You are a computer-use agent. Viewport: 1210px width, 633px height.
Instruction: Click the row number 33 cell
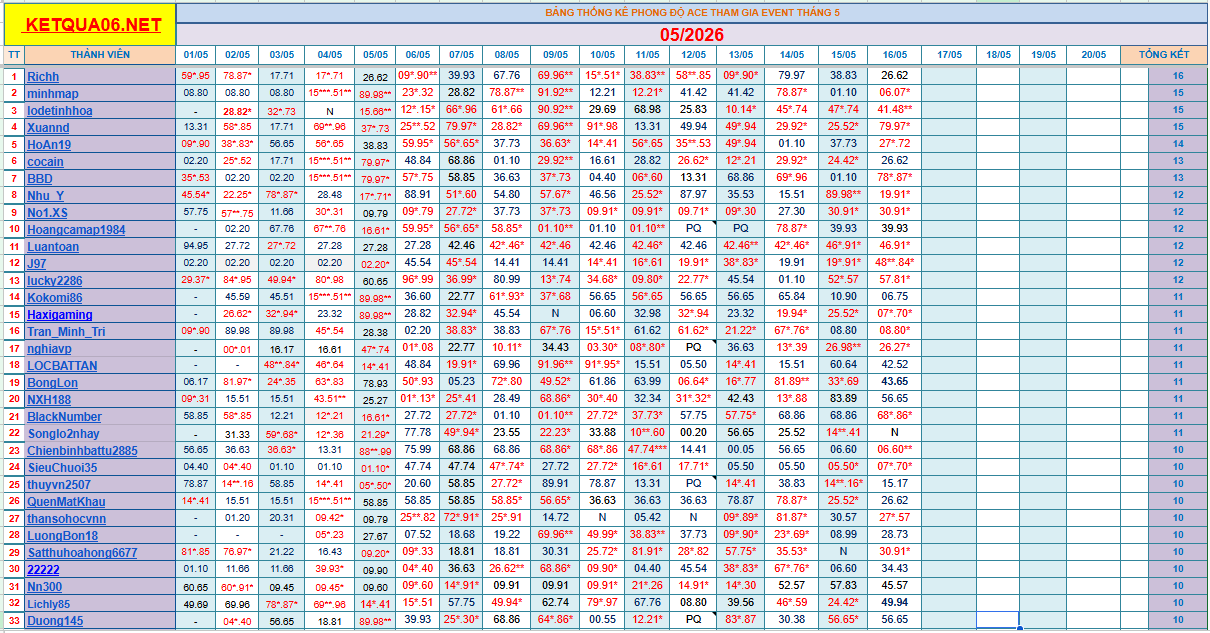pyautogui.click(x=13, y=620)
